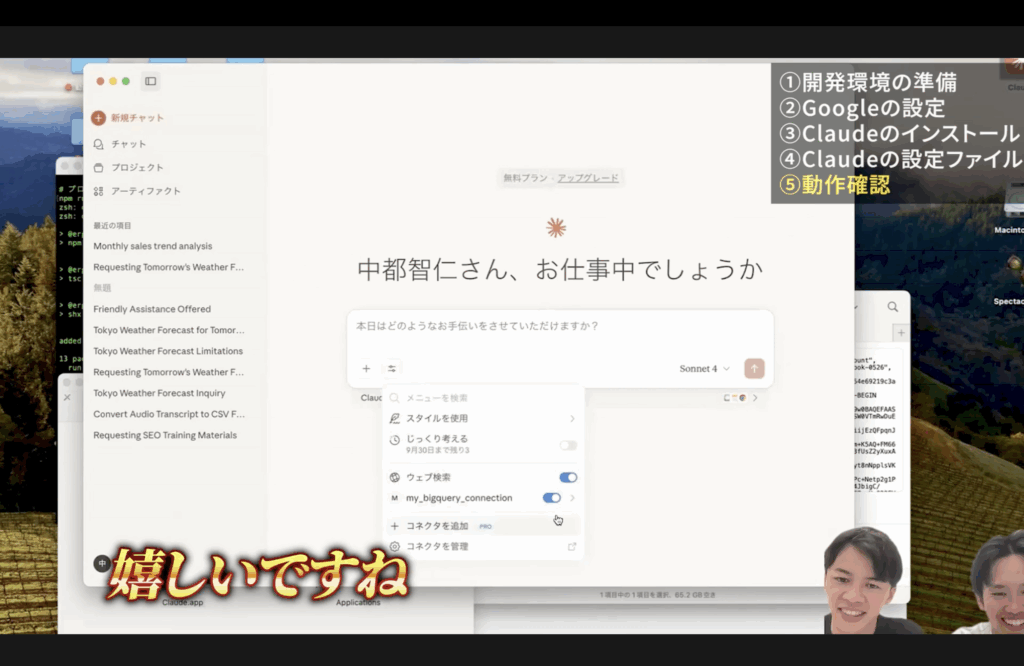Open the Sonnet 4 model dropdown
1024x666 pixels.
click(x=704, y=369)
